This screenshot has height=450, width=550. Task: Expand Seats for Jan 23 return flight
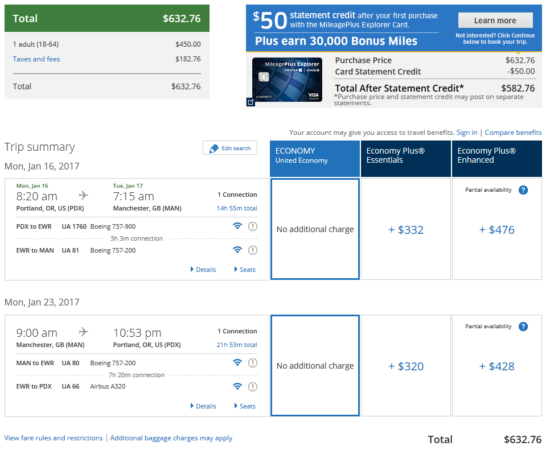[245, 406]
